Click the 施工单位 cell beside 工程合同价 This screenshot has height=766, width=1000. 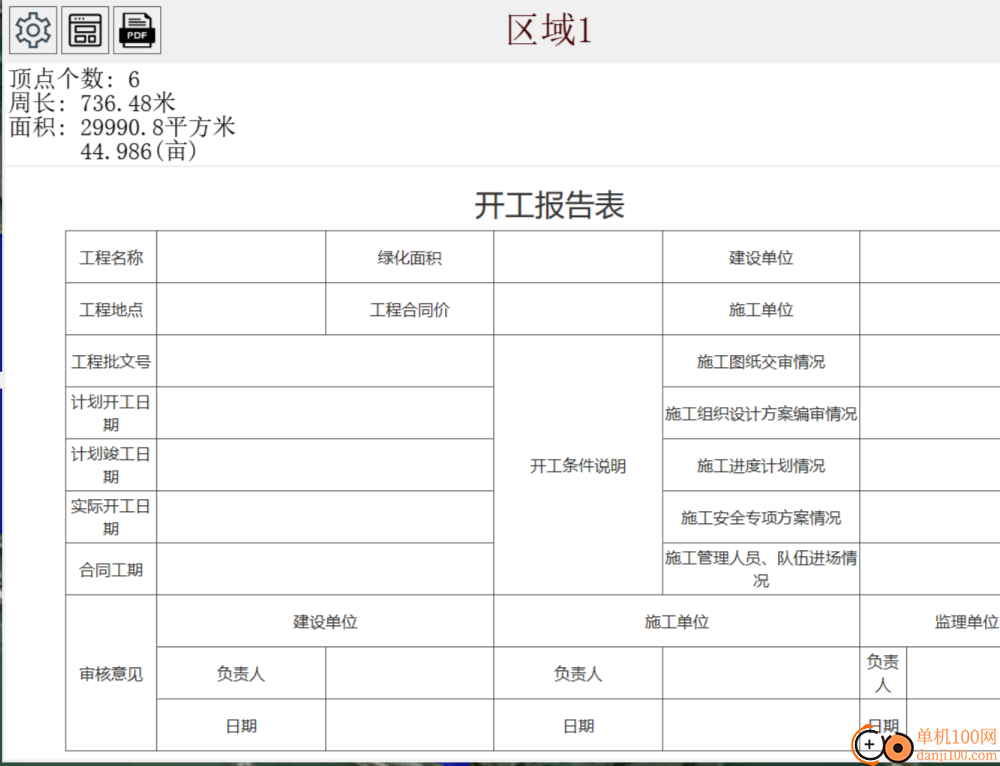(761, 309)
